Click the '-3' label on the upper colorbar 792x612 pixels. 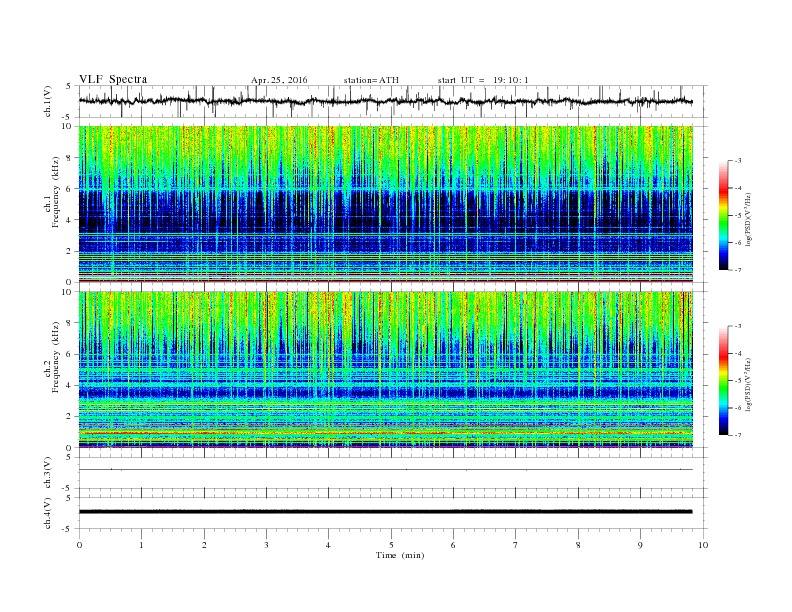click(x=737, y=161)
